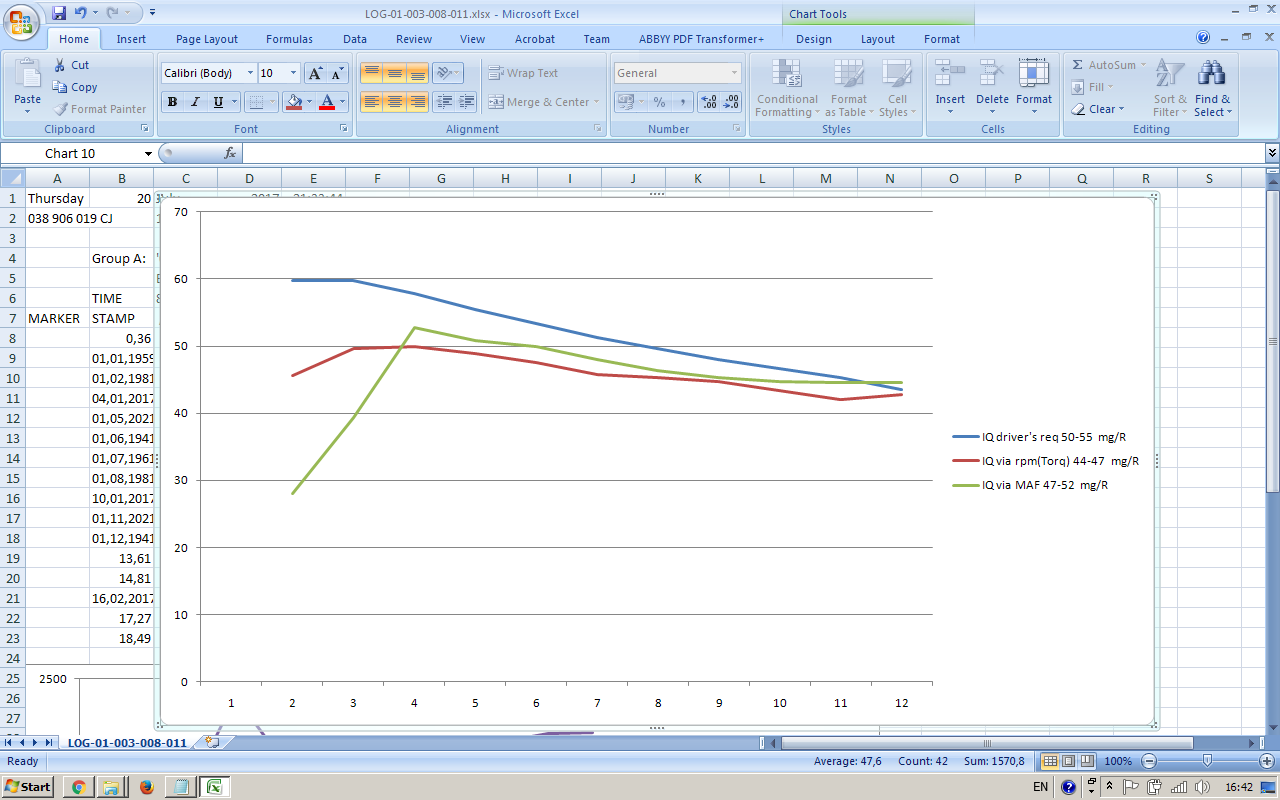Toggle Italic formatting
1280x800 pixels.
[195, 102]
